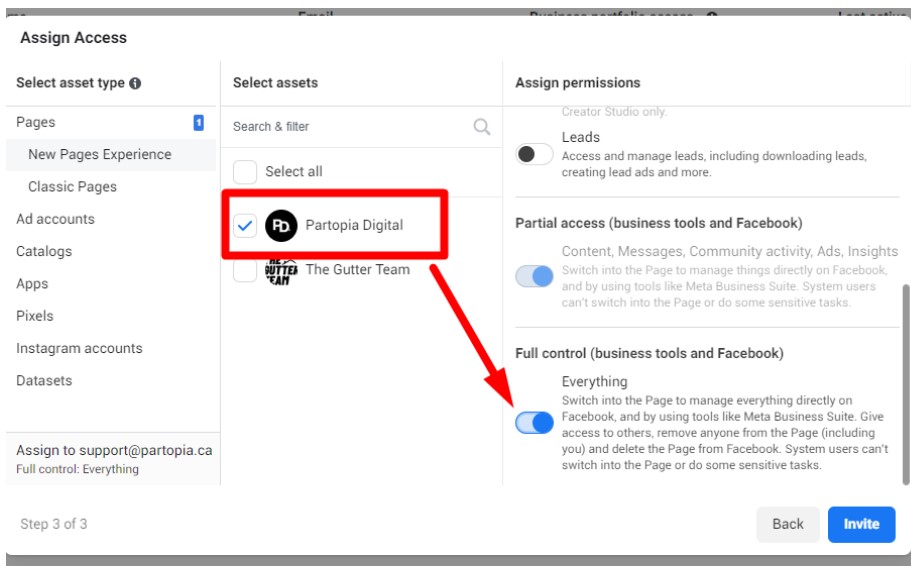Viewport: 911px width, 566px height.
Task: Uncheck the Partopia Digital checkbox
Action: 245,225
